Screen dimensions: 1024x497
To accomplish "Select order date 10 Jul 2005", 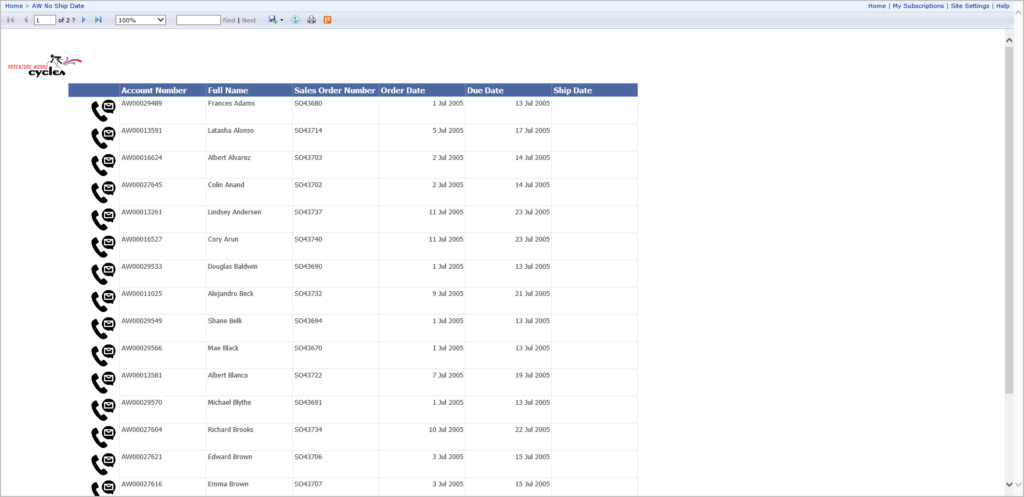I will [446, 430].
